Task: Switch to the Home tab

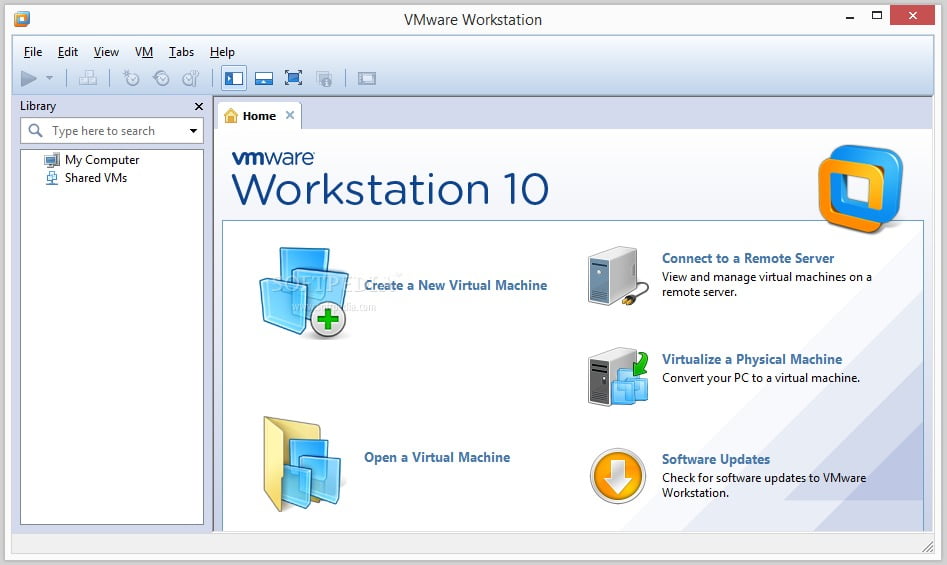Action: coord(259,116)
